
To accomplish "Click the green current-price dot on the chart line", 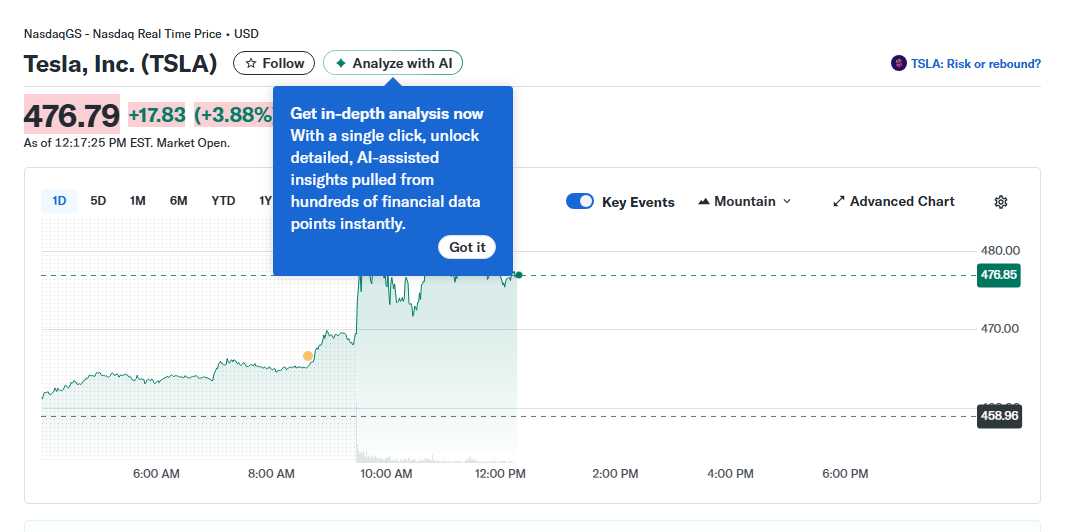I will (x=518, y=275).
